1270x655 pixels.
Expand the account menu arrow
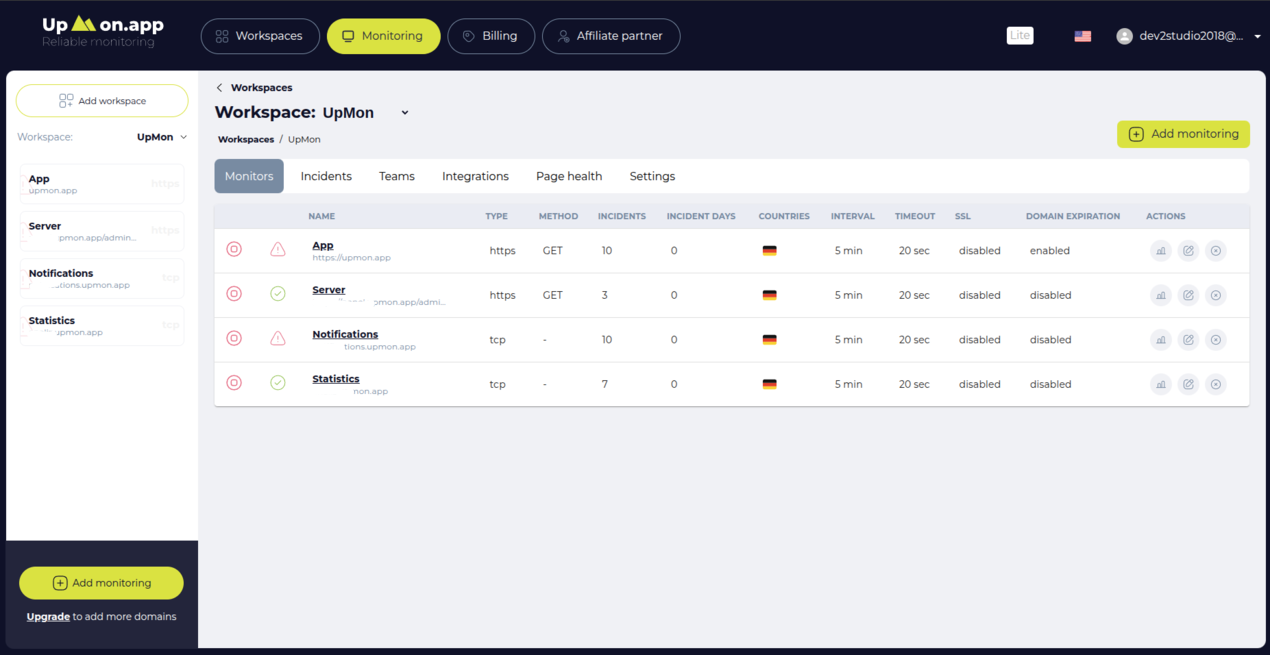tap(1257, 37)
